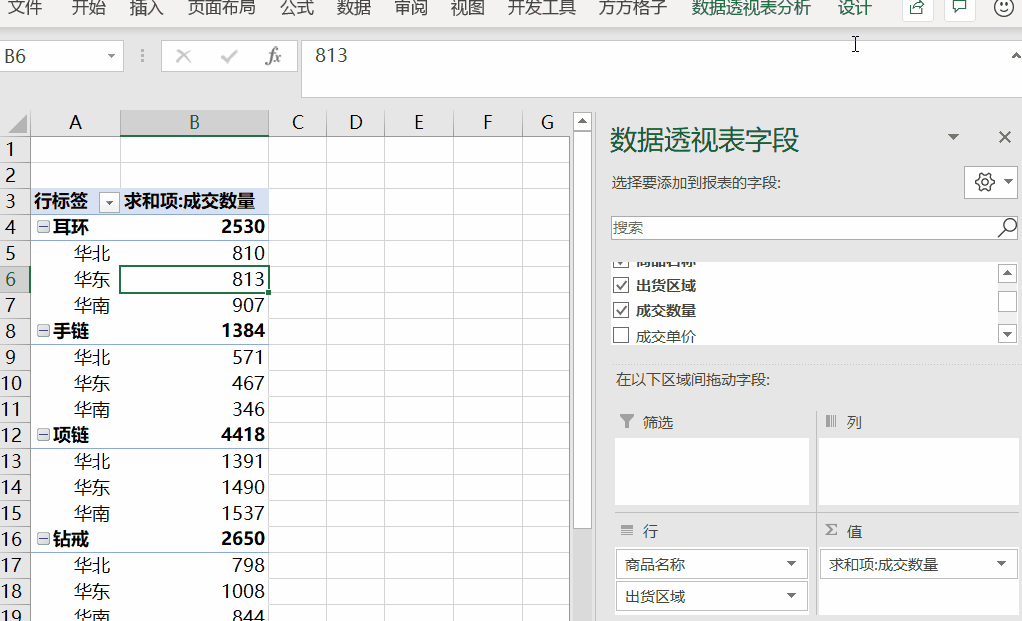Image resolution: width=1022 pixels, height=621 pixels.
Task: Open the 设计 ribbon tab
Action: (x=854, y=8)
